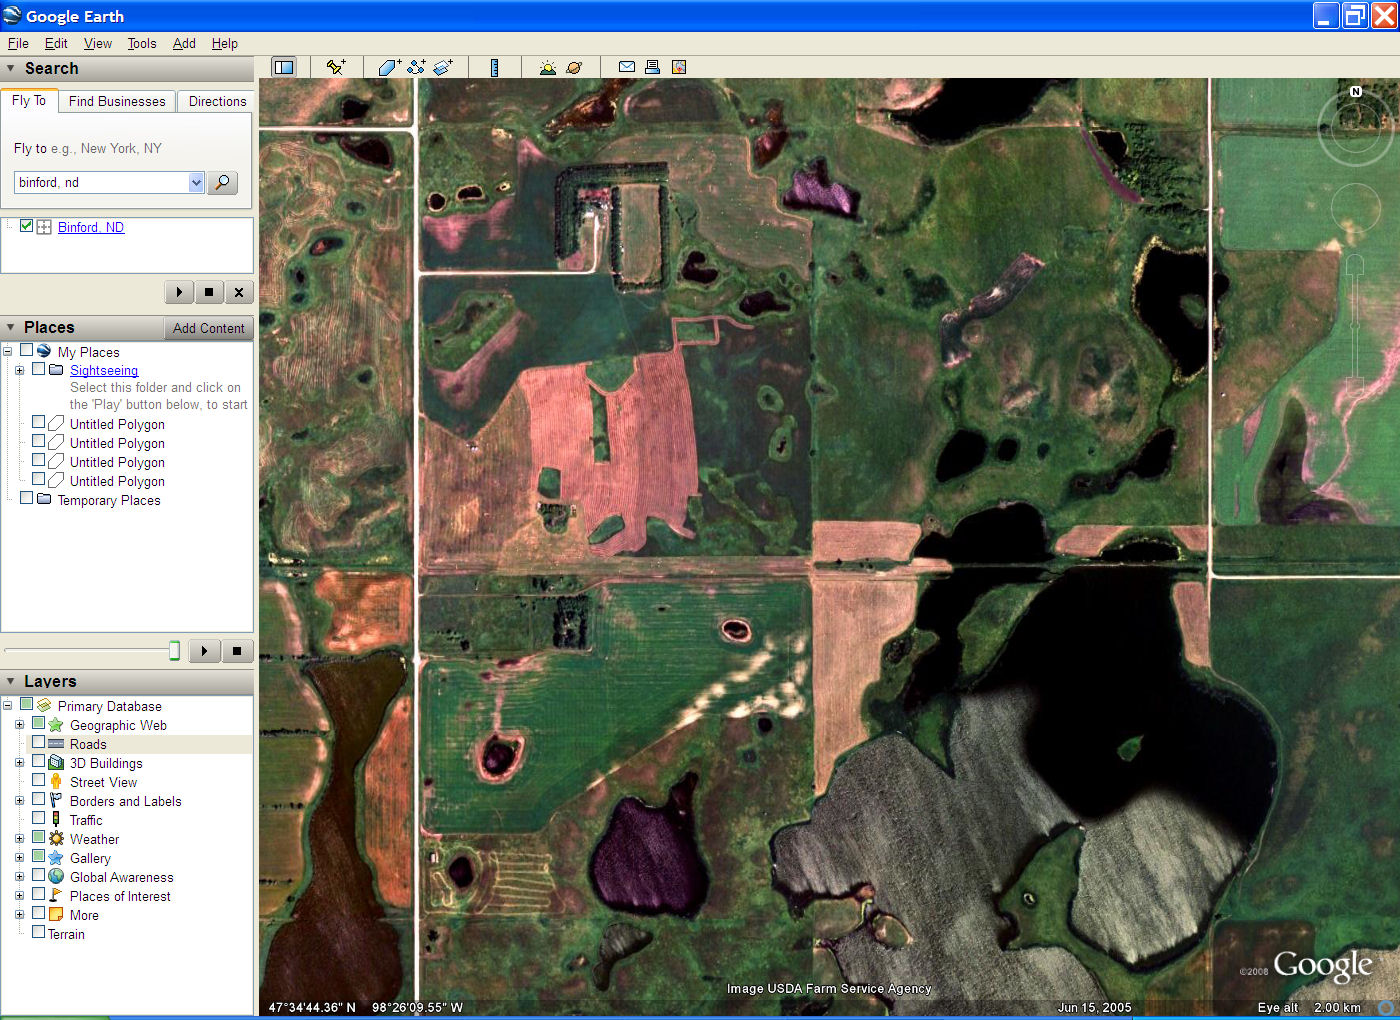Toggle the Traffic layer checkbox

click(x=39, y=819)
